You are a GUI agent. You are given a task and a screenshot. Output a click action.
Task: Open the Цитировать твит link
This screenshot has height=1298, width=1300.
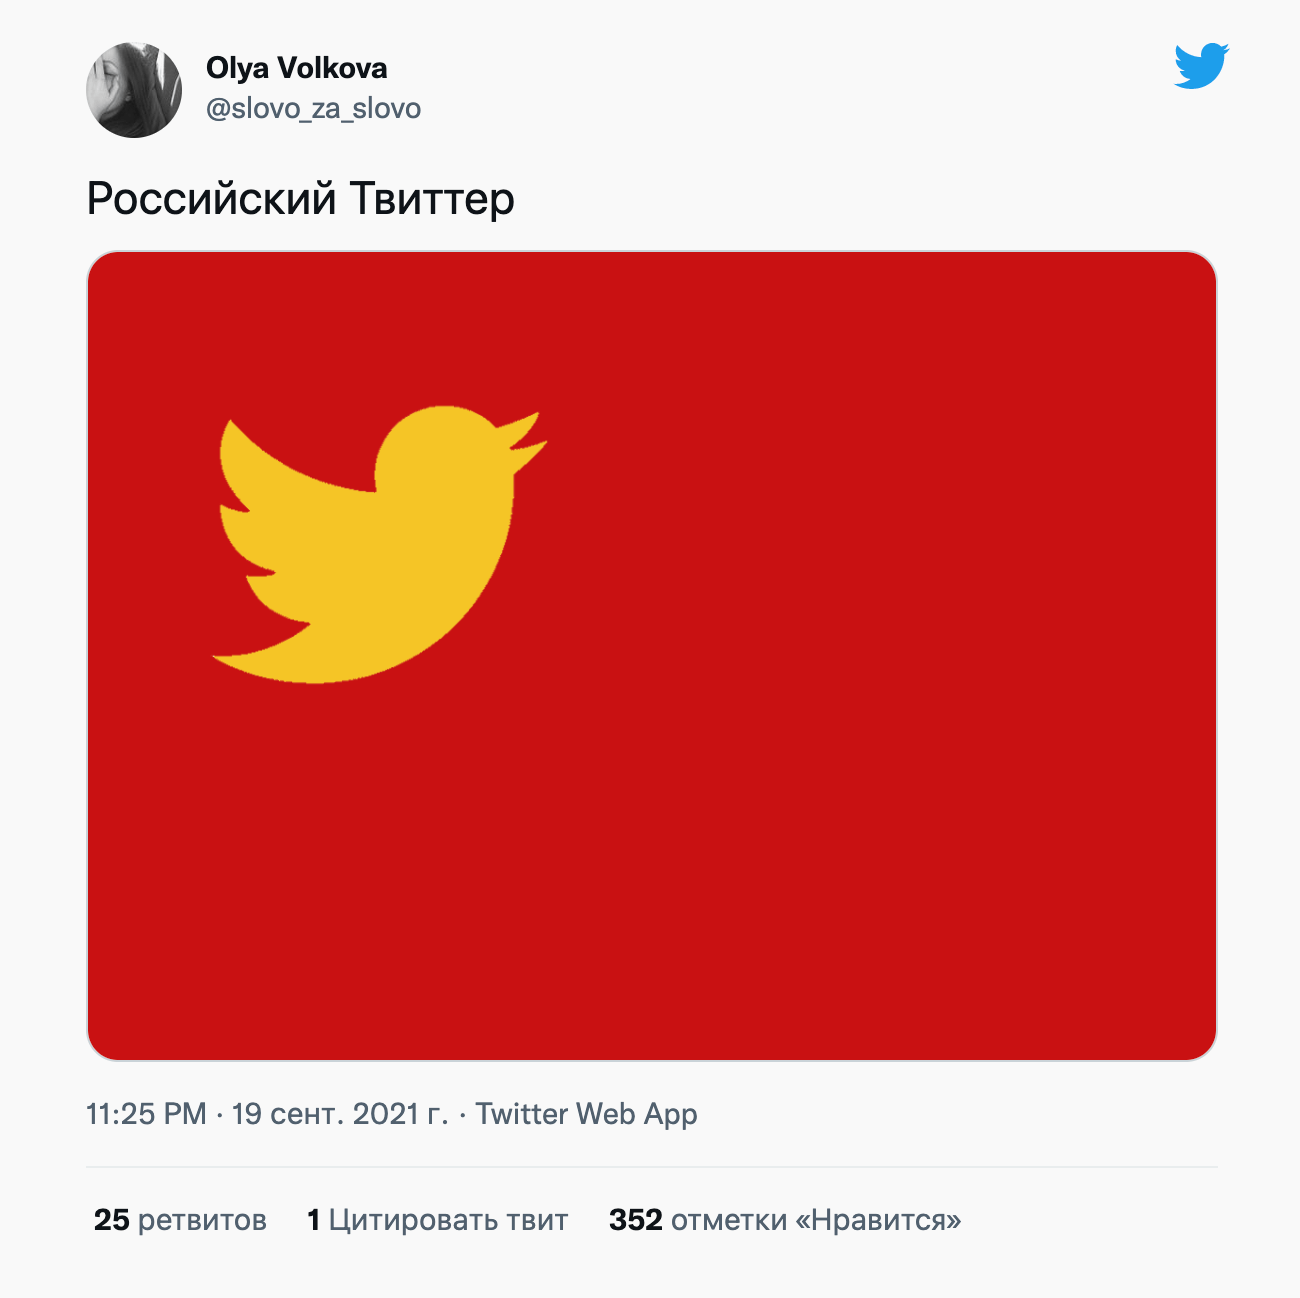(448, 1220)
